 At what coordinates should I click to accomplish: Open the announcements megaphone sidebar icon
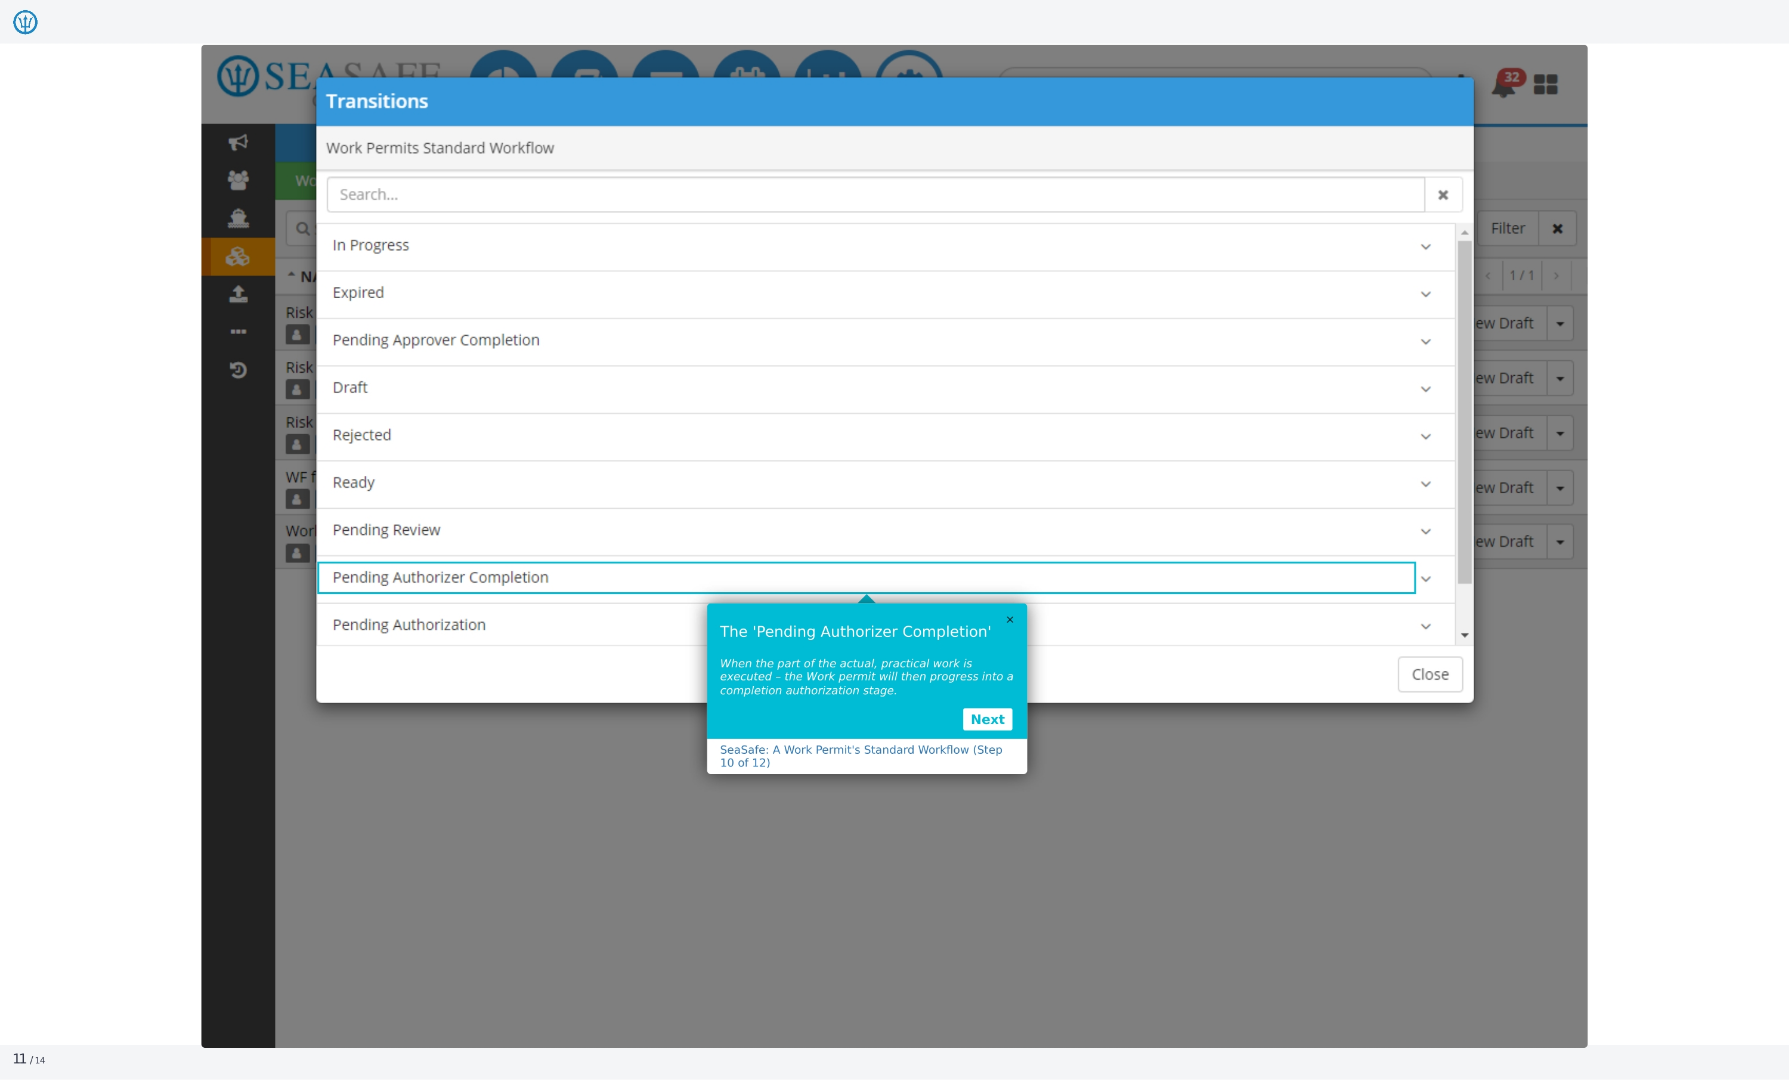(238, 142)
